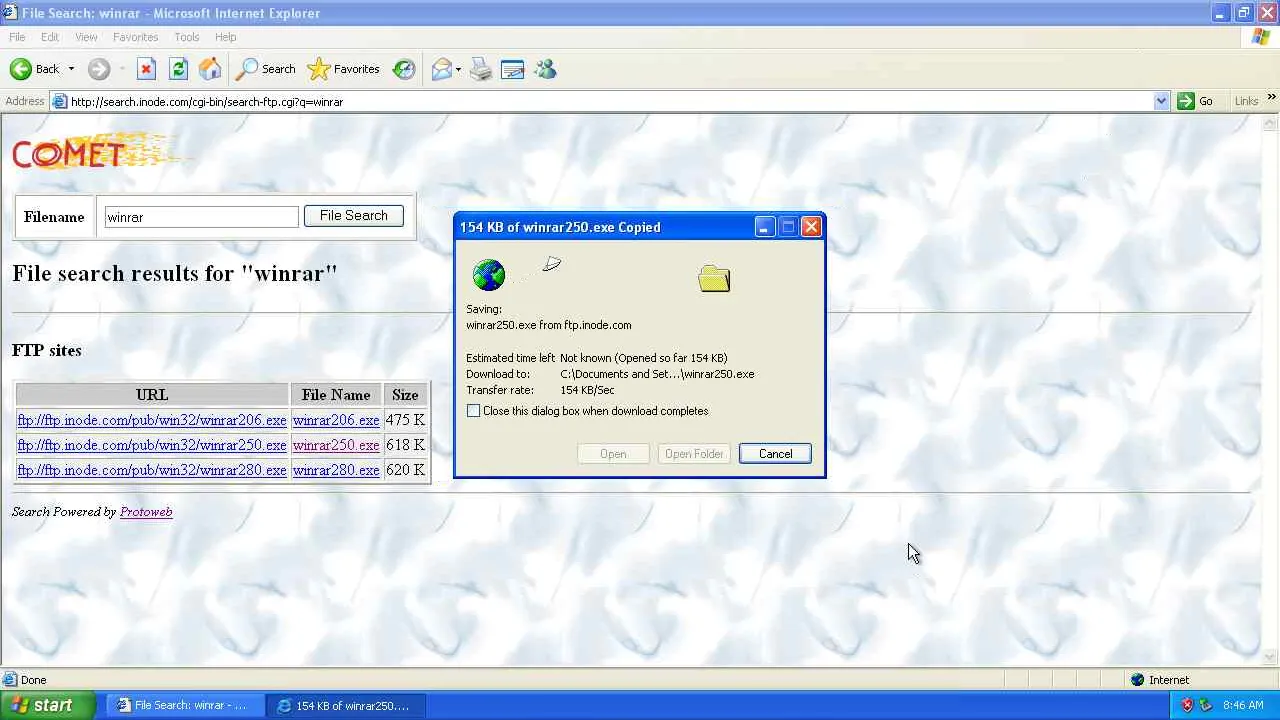Click the greyed-out Open Folder button in the dialog
Screen dimensions: 1280x720
[x=694, y=454]
